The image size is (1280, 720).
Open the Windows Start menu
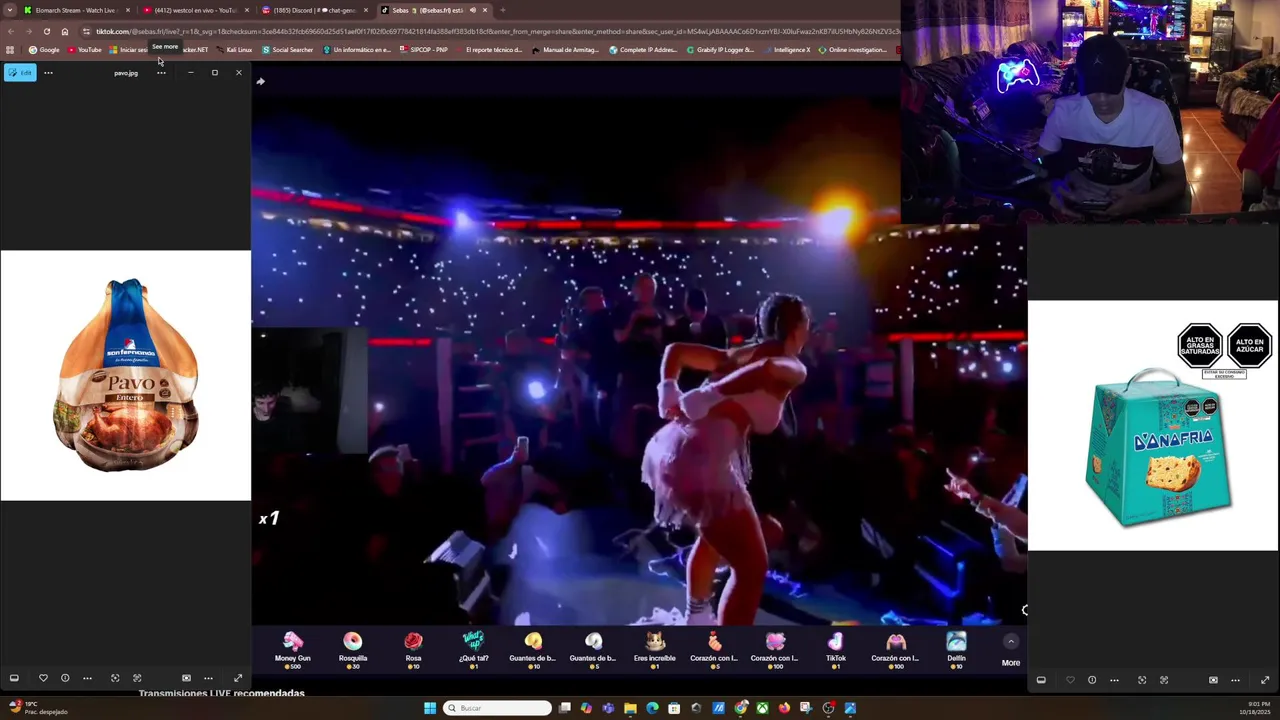pos(430,708)
